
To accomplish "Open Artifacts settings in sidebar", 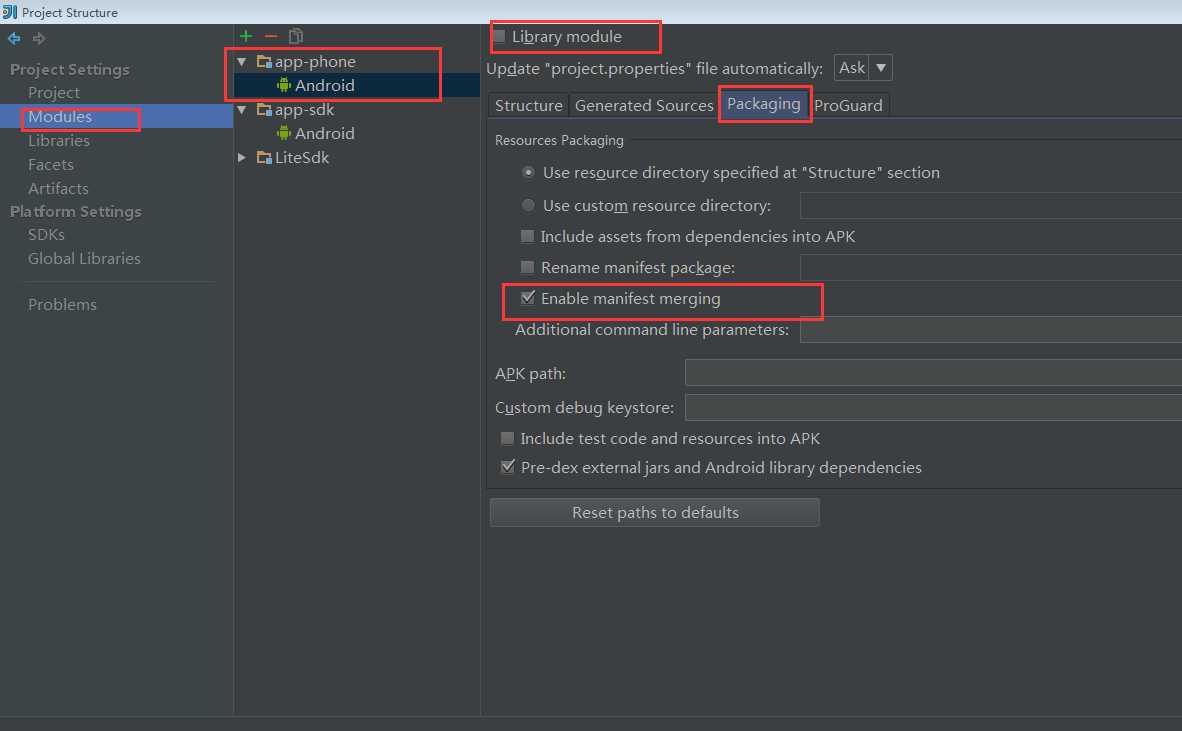I will (58, 188).
